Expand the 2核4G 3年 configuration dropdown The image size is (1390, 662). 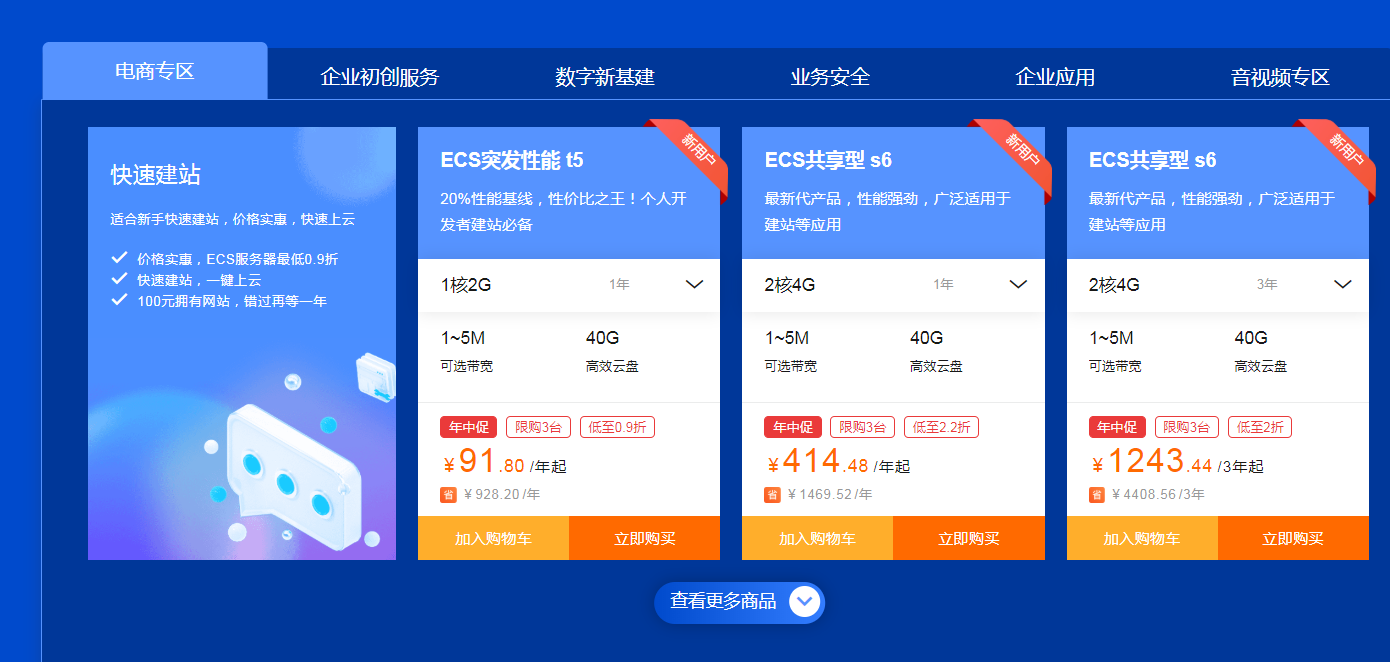click(1218, 285)
